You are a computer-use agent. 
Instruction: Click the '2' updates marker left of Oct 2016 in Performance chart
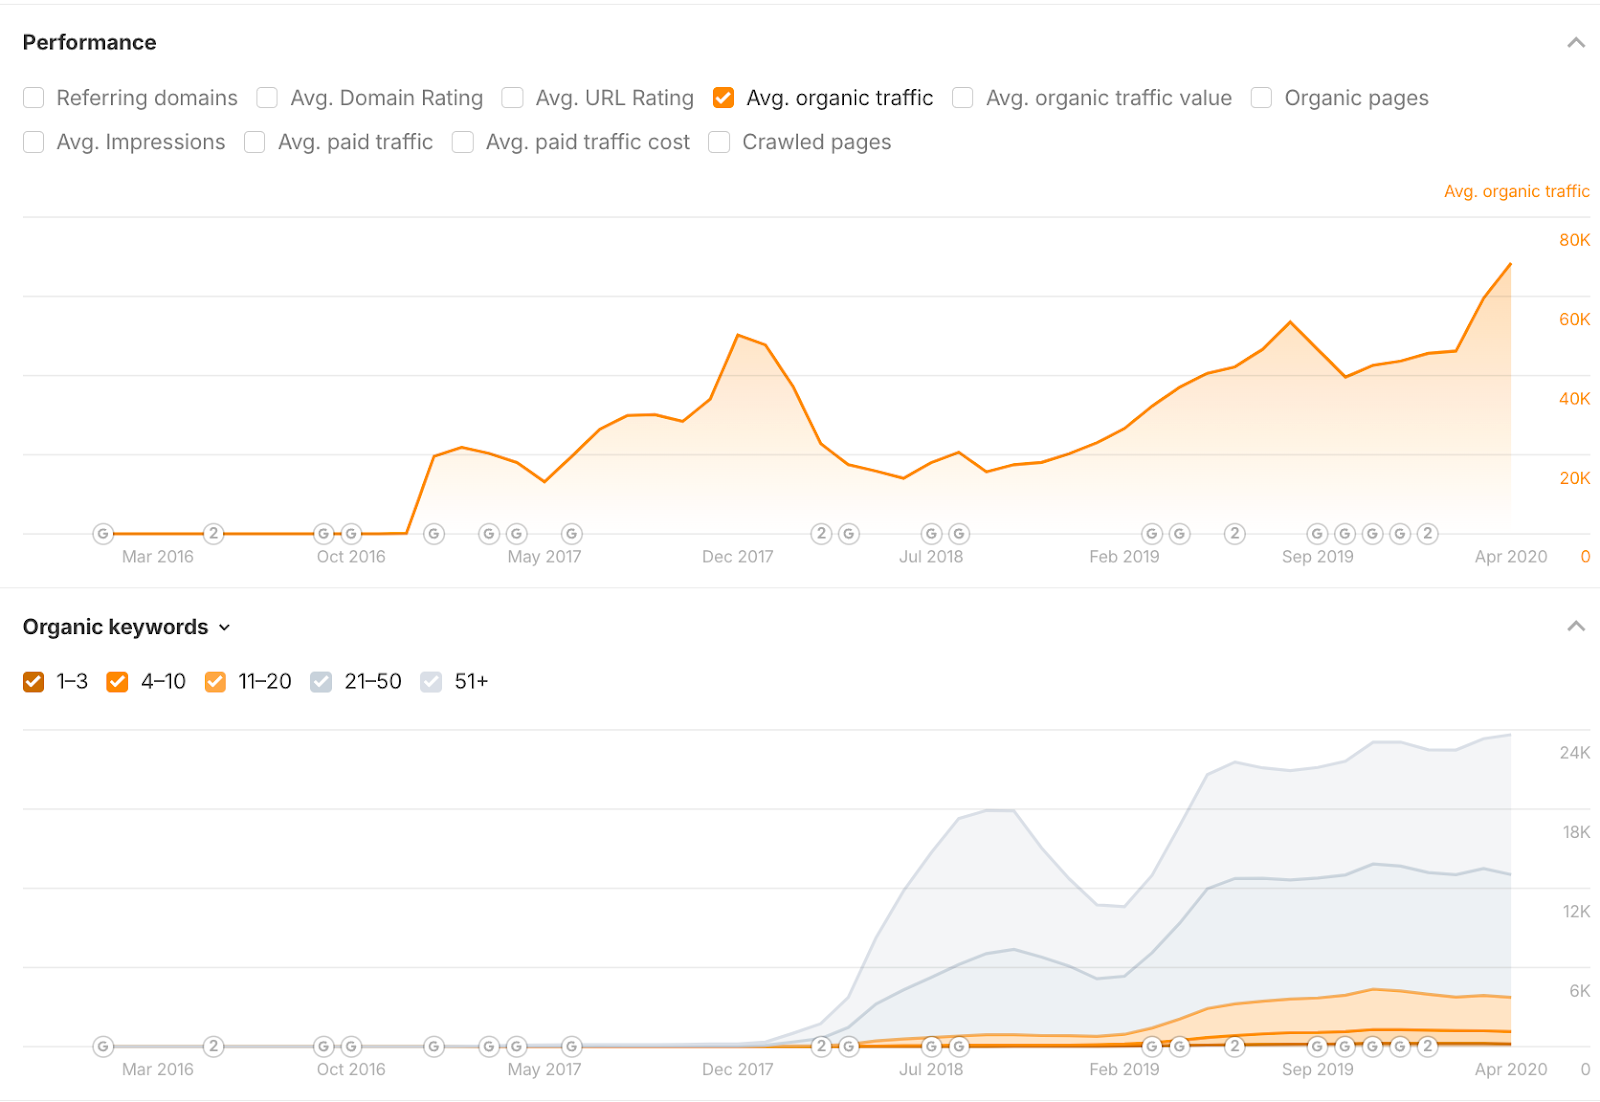coord(213,534)
